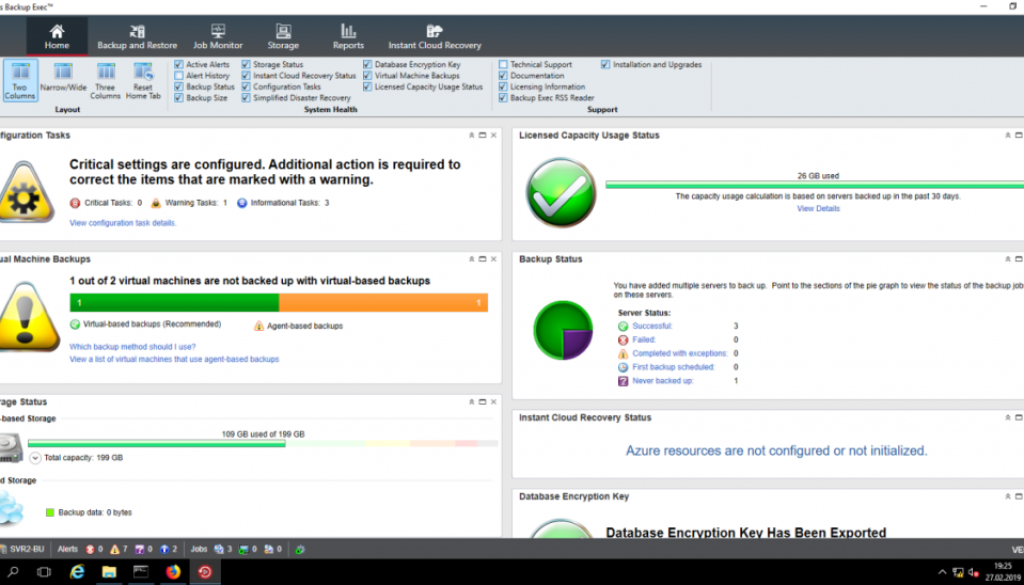
Task: Click Azure resources not configured message
Action: tap(776, 451)
